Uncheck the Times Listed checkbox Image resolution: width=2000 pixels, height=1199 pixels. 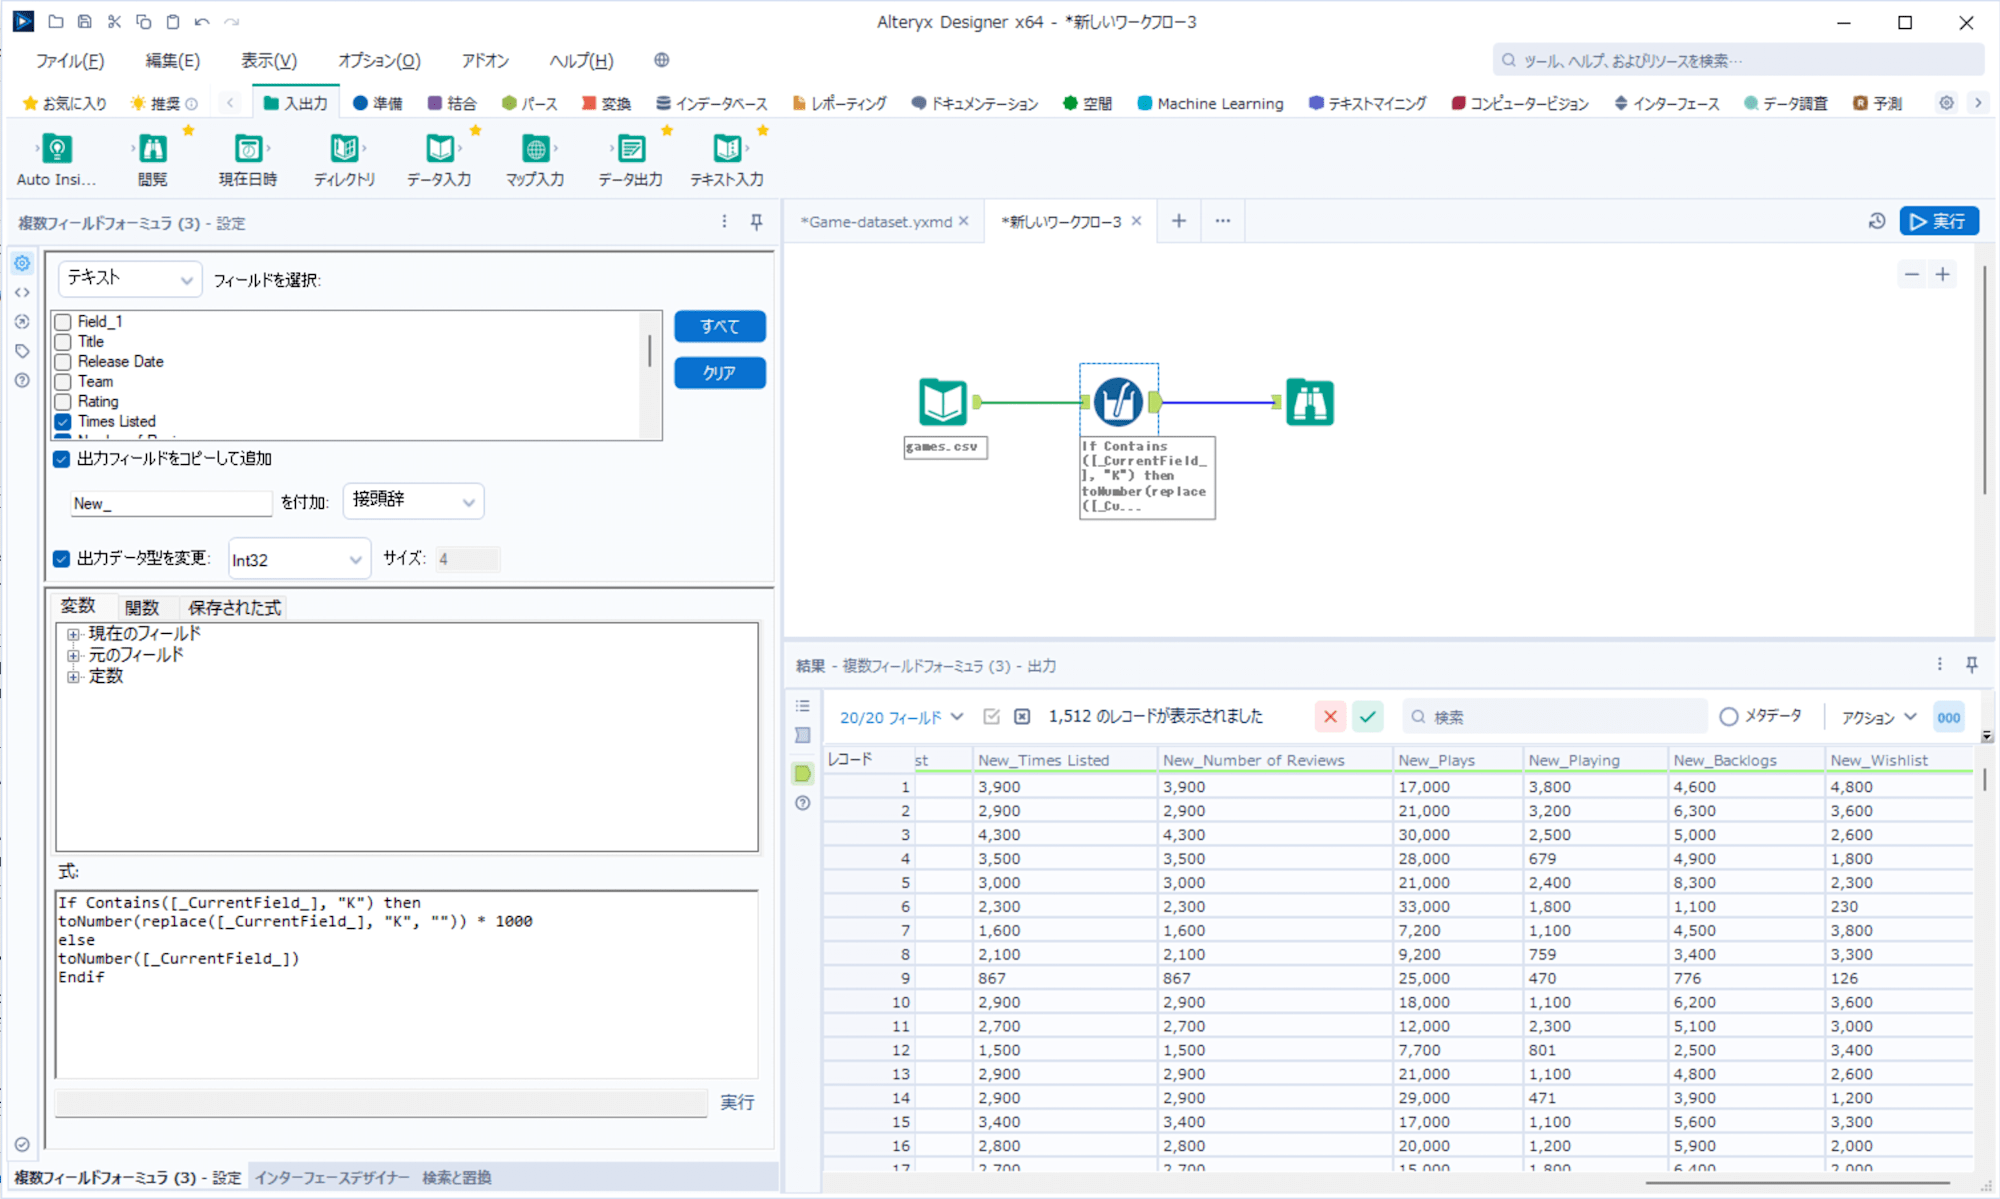(63, 422)
